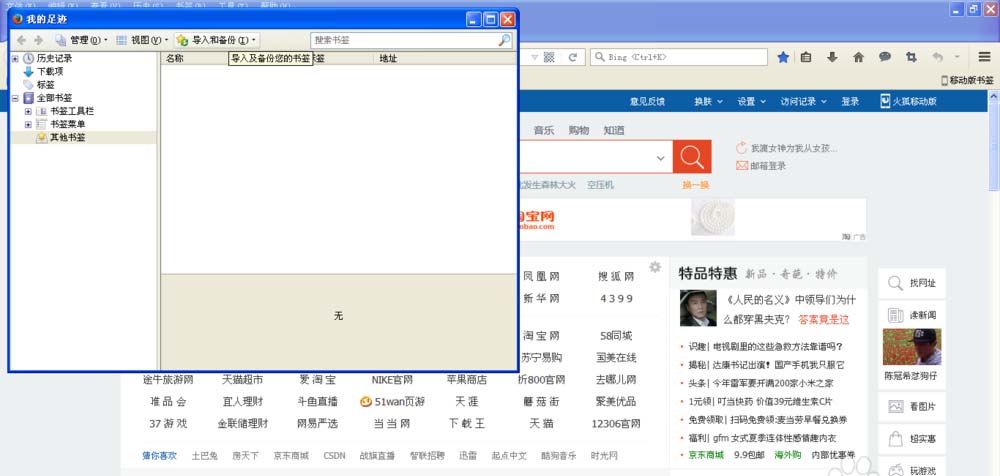Open the 12306官网 site link
The height and width of the screenshot is (476, 1000).
(615, 424)
